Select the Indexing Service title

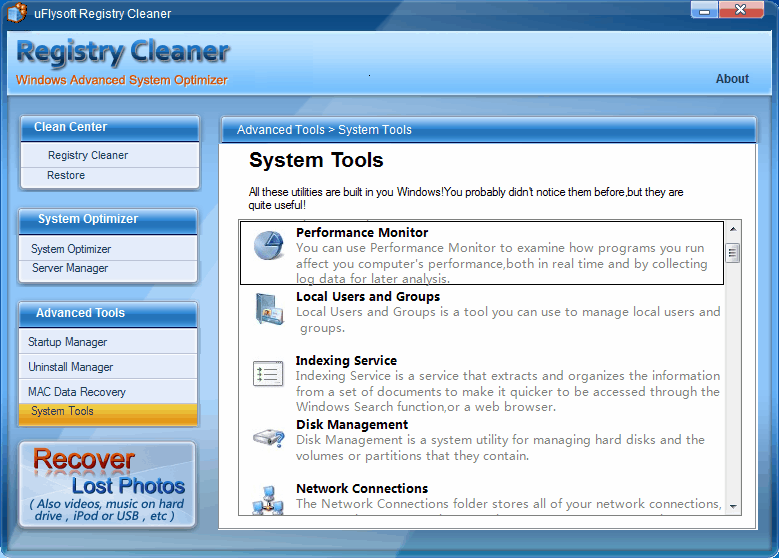pyautogui.click(x=346, y=361)
